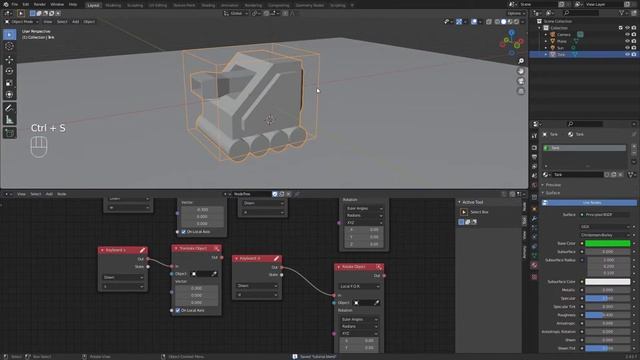Image resolution: width=640 pixels, height=360 pixels.
Task: Hide the Tank object in viewport
Action: [x=627, y=54]
